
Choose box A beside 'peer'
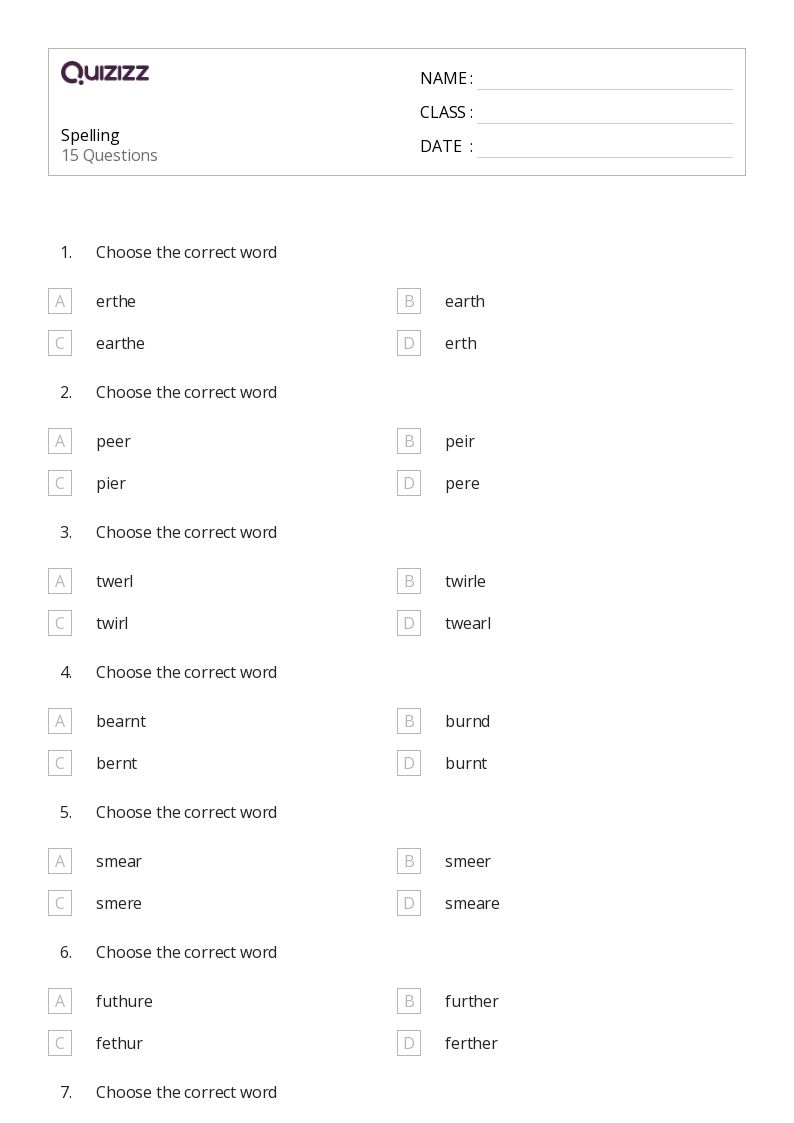point(60,441)
